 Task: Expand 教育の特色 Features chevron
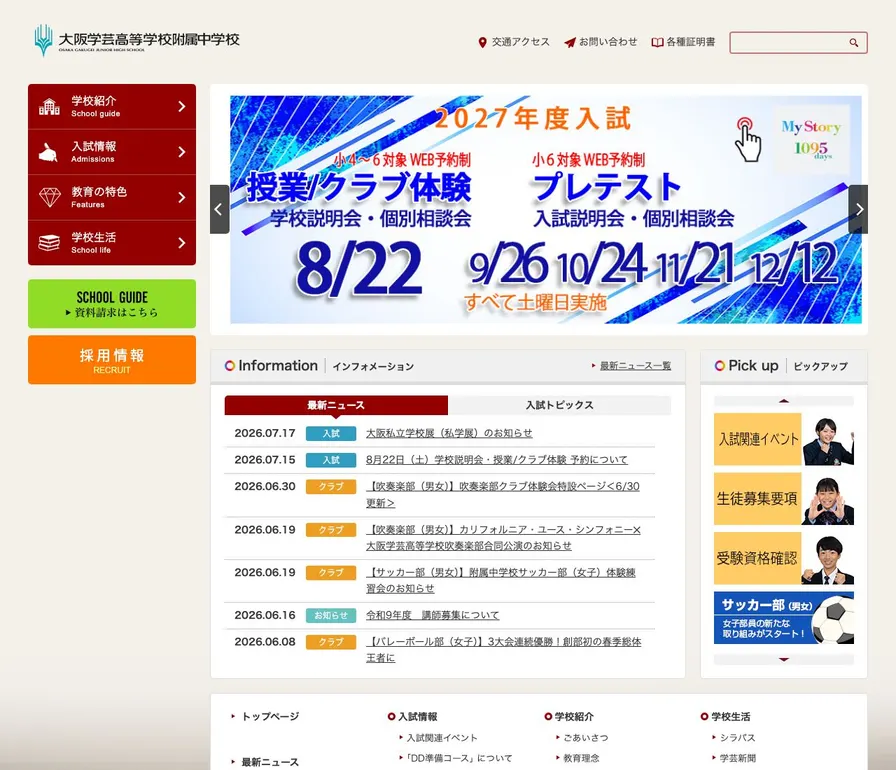click(x=182, y=198)
